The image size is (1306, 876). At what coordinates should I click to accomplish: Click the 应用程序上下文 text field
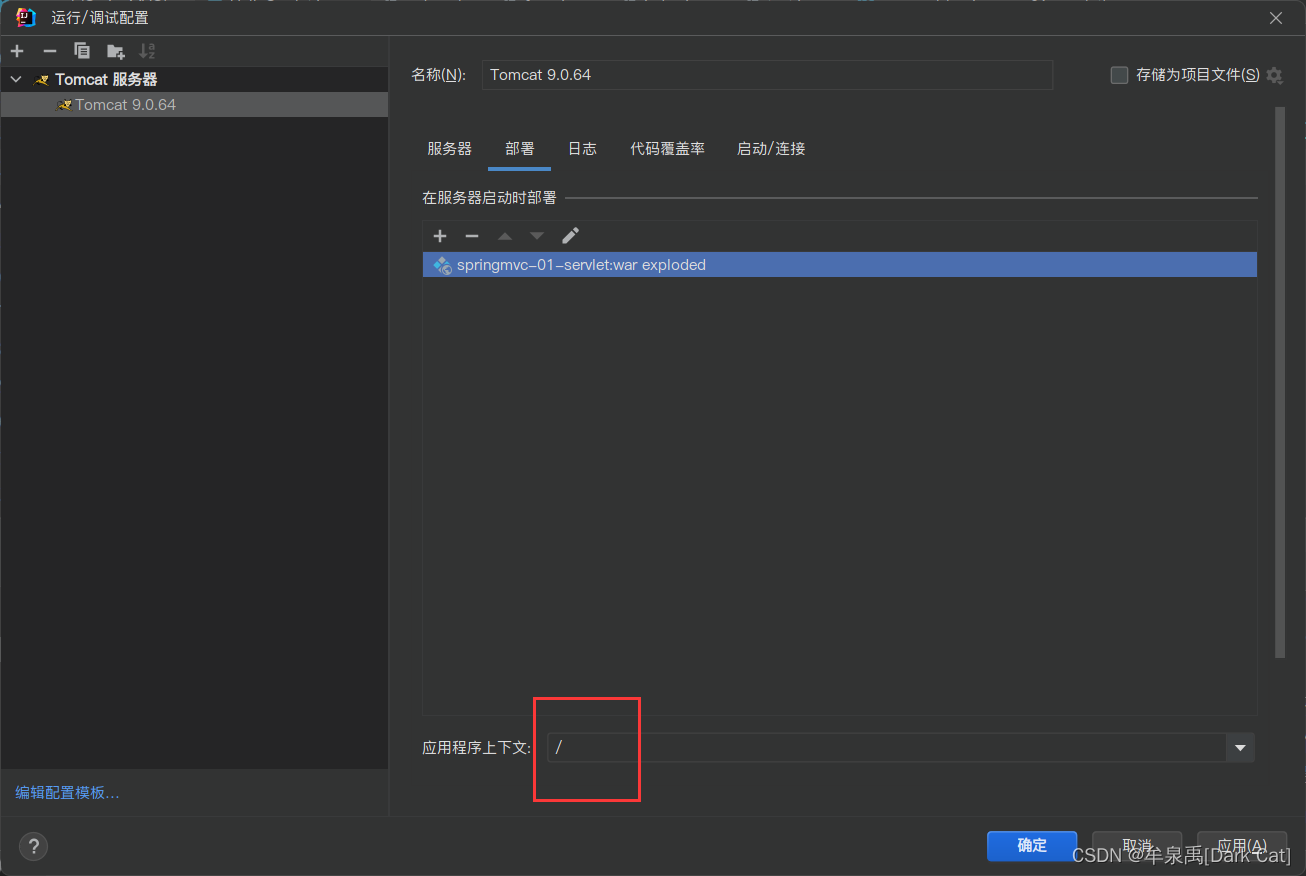point(887,748)
